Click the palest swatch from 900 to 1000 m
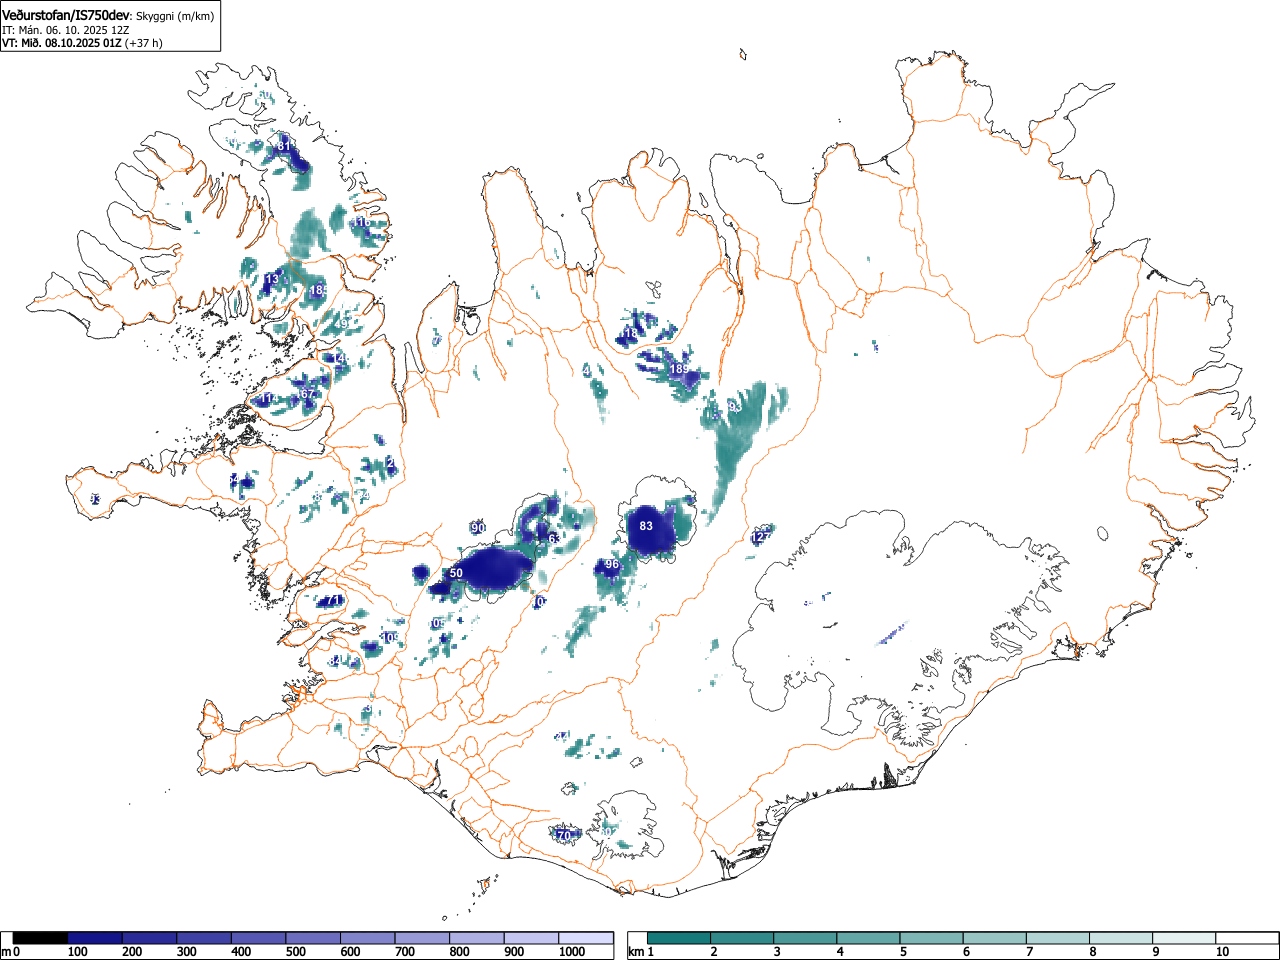Screen dimensions: 1280x960 pos(531,938)
